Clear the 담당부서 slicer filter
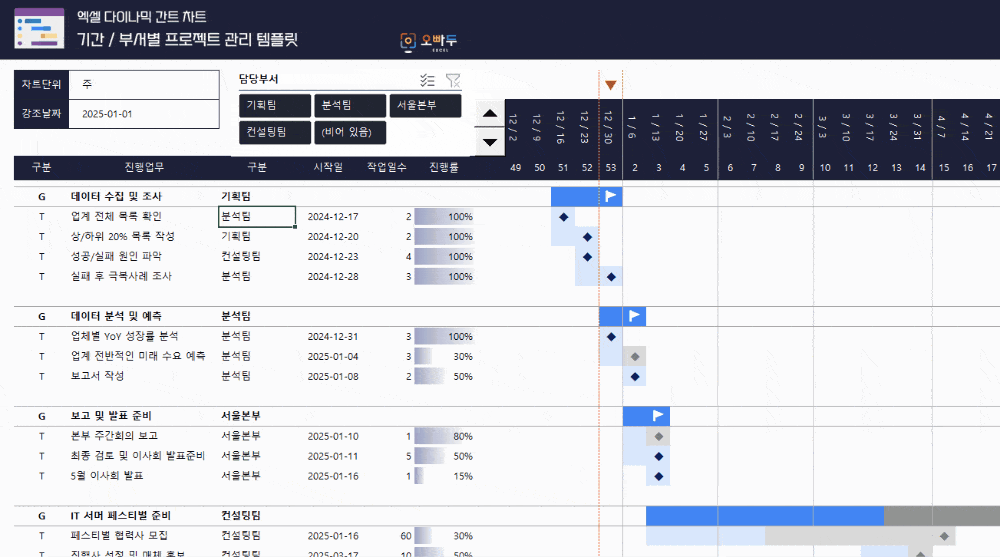The height and width of the screenshot is (557, 1000). click(452, 80)
